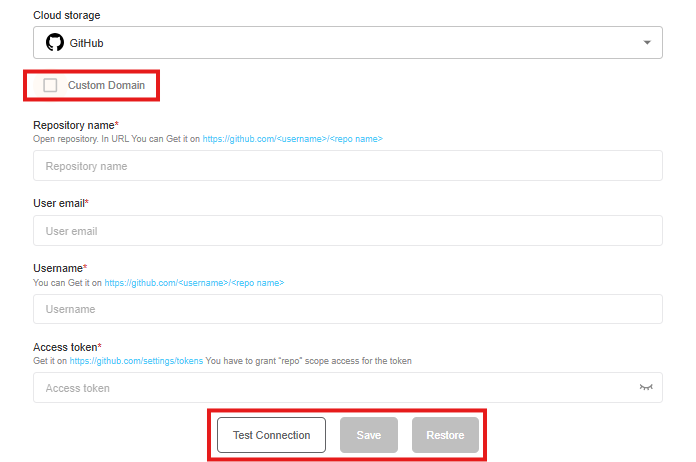Click the Cloud storage heading label
The image size is (696, 462).
click(66, 16)
